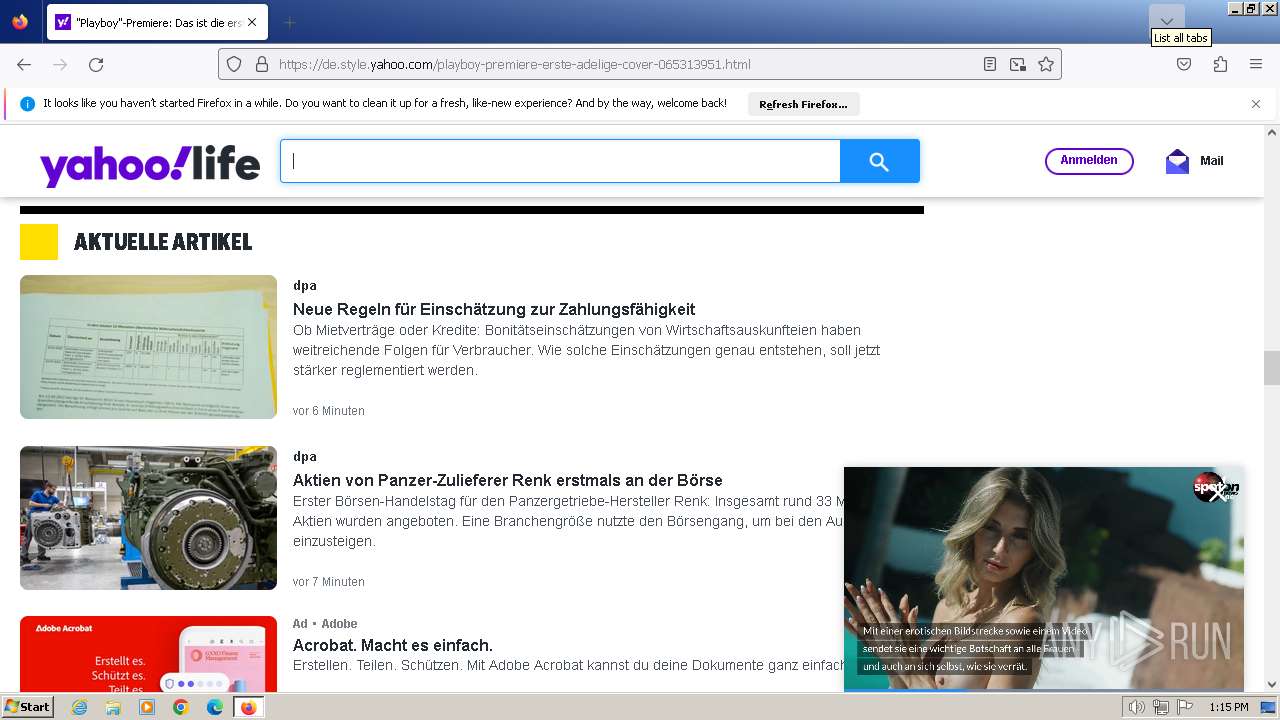Click the yahoo!life logo
Screen dimensions: 1280x720
coord(150,164)
